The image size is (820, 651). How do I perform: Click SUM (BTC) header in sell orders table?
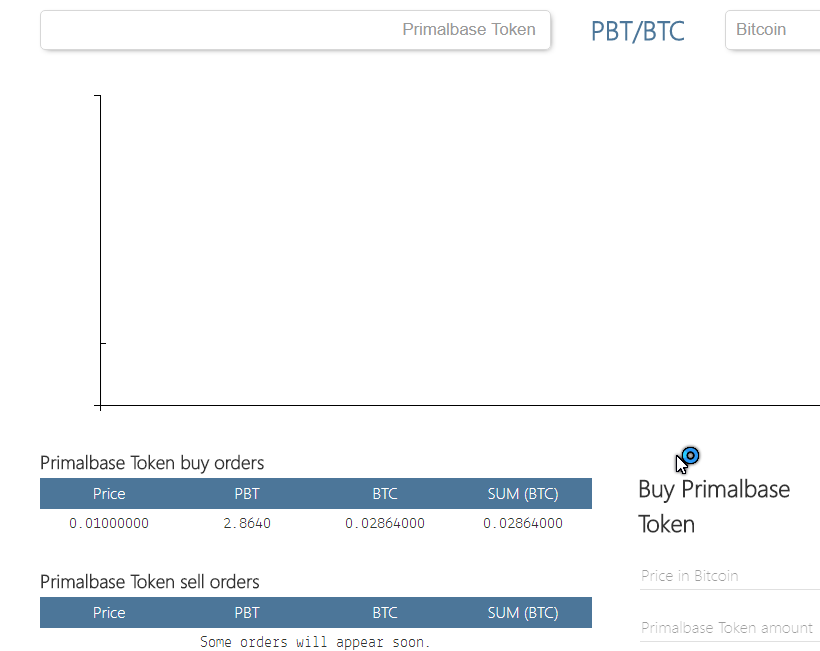pyautogui.click(x=523, y=612)
